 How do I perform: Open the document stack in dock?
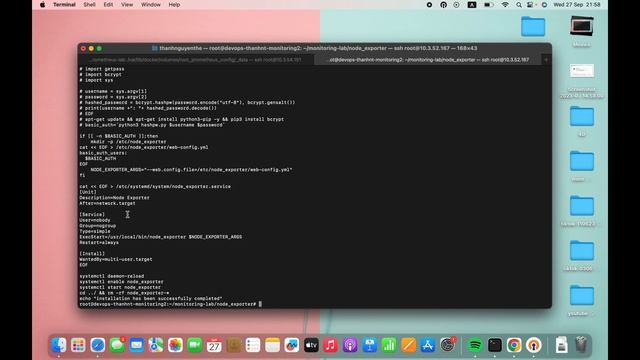[561, 345]
